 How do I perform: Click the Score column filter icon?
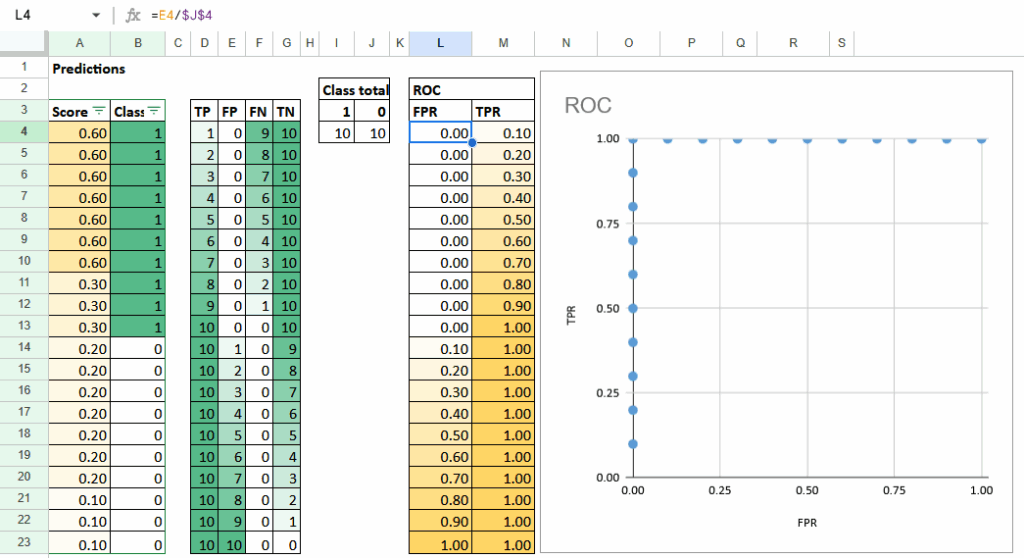[x=98, y=112]
